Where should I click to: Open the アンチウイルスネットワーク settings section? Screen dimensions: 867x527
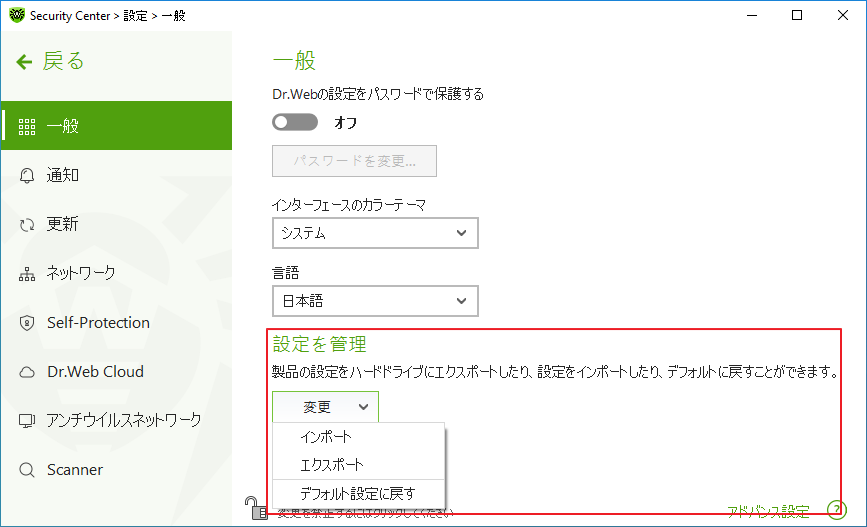pyautogui.click(x=116, y=421)
